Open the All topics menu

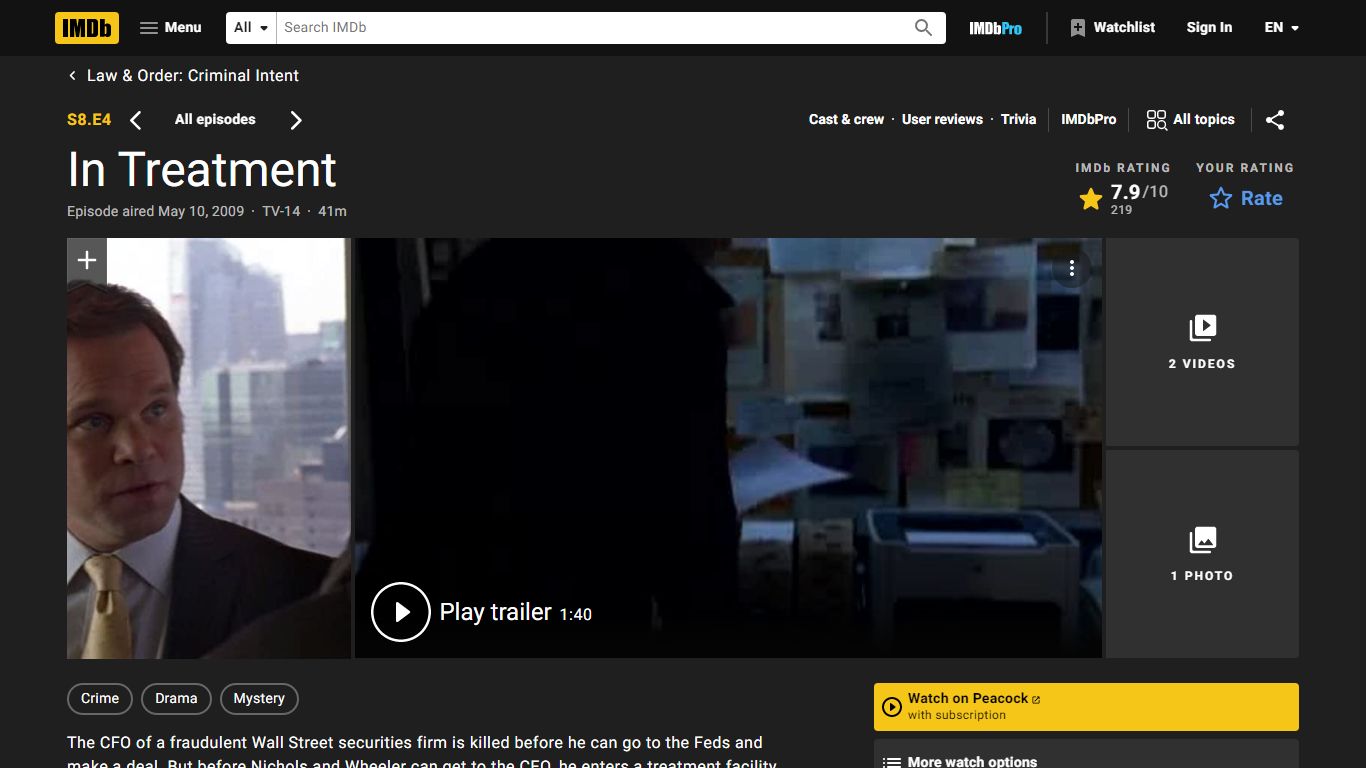[x=1190, y=120]
